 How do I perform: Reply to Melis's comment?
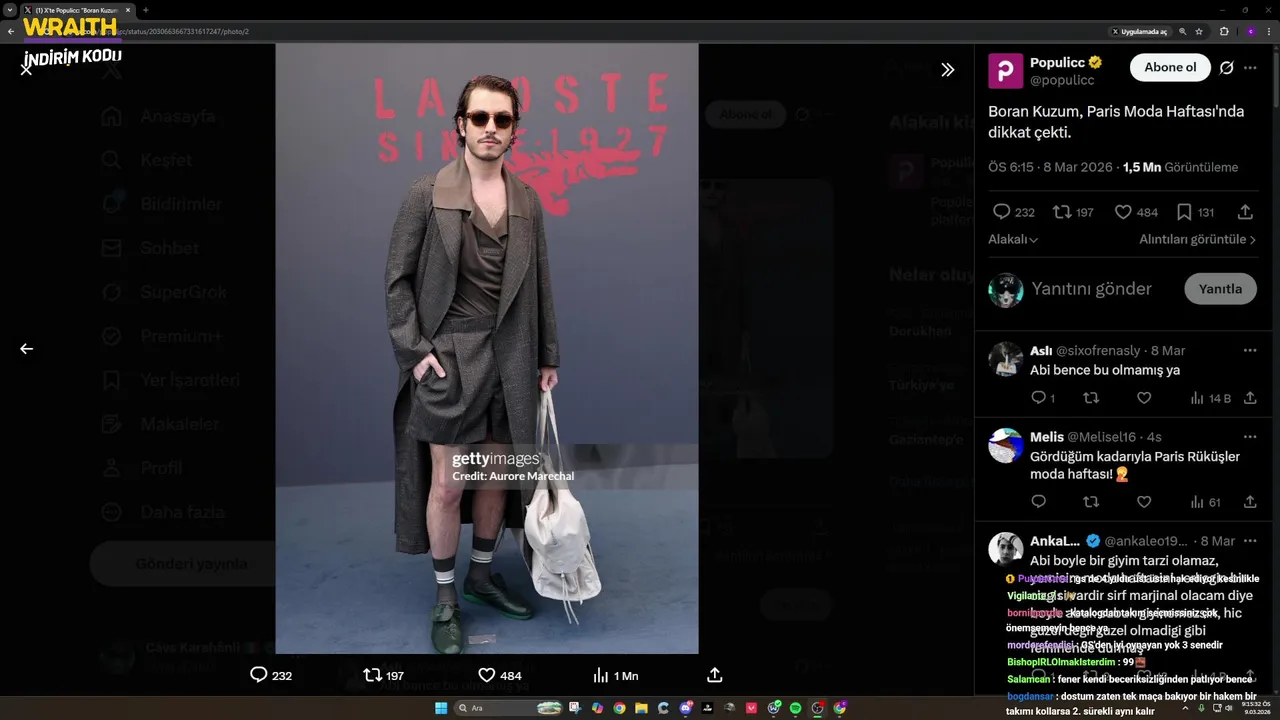(1038, 502)
